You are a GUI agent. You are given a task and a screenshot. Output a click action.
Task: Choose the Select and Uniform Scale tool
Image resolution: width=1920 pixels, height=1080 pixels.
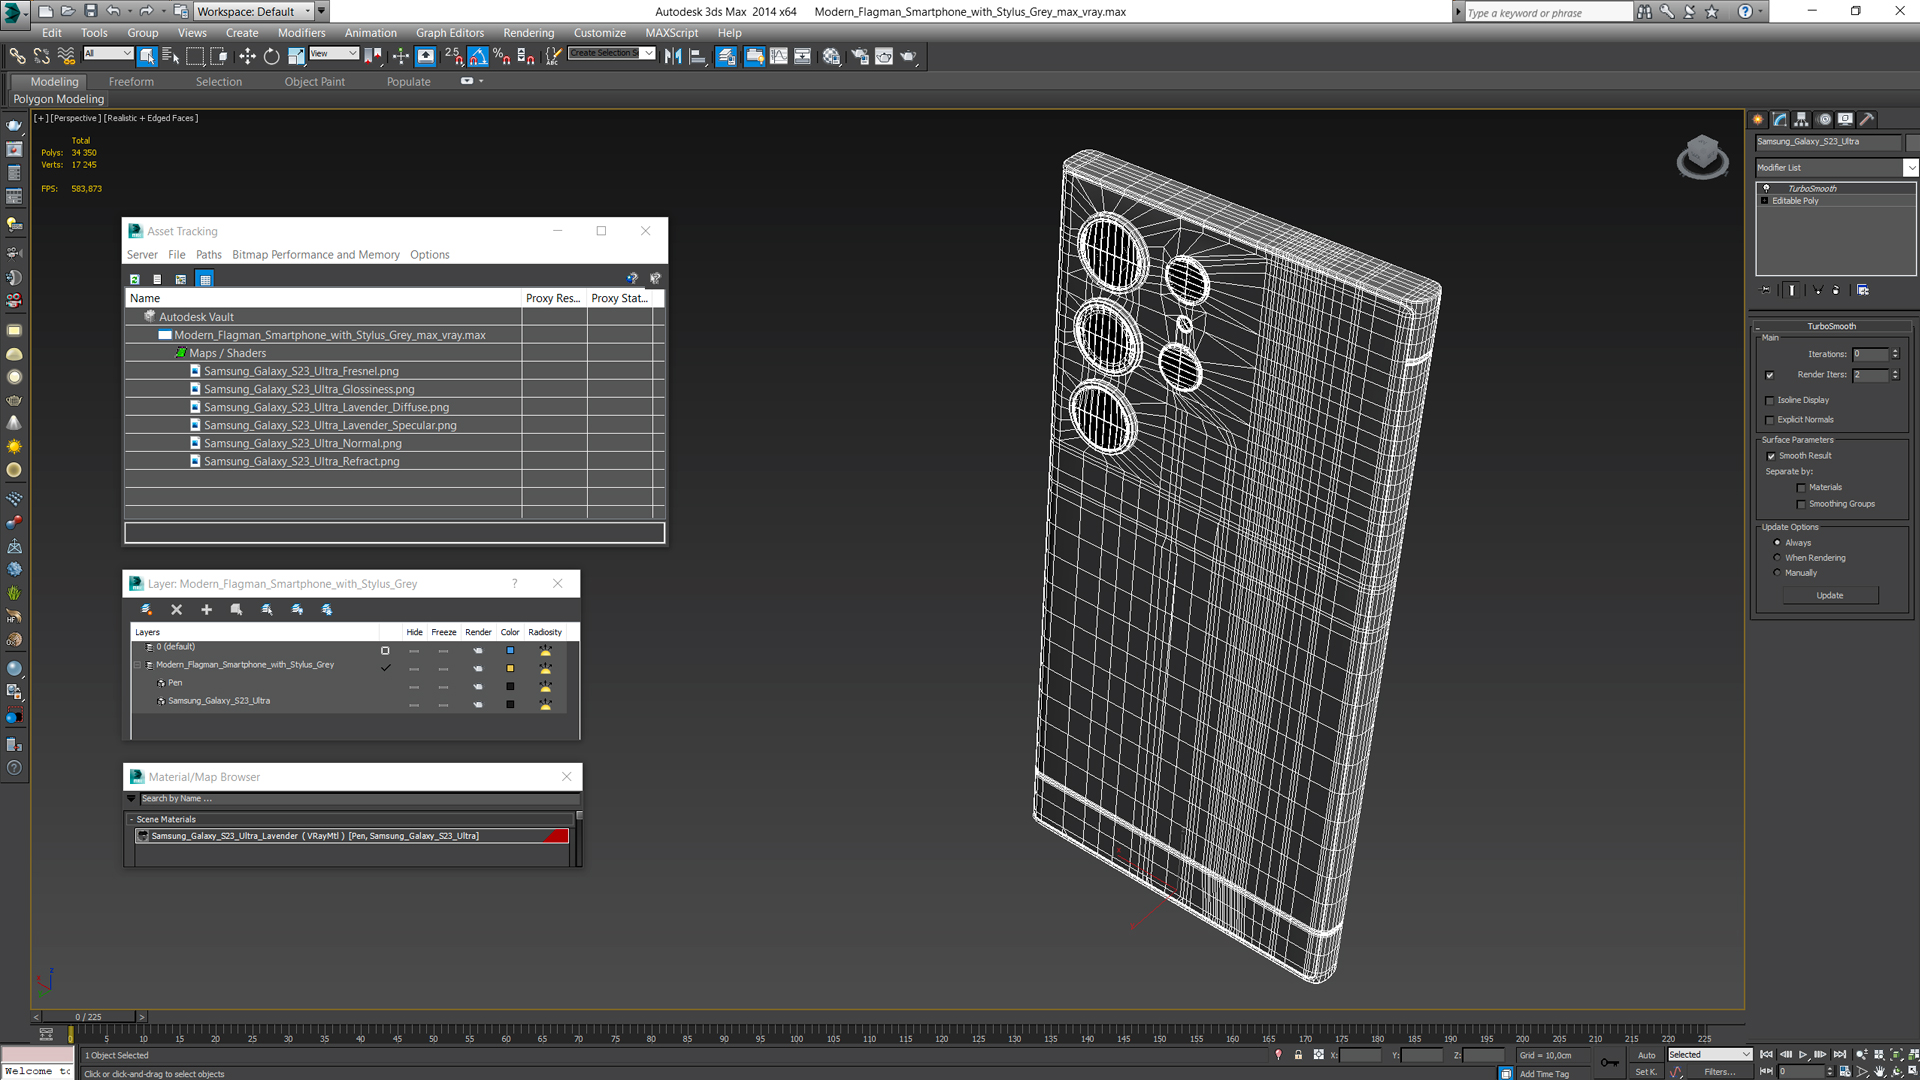[296, 56]
